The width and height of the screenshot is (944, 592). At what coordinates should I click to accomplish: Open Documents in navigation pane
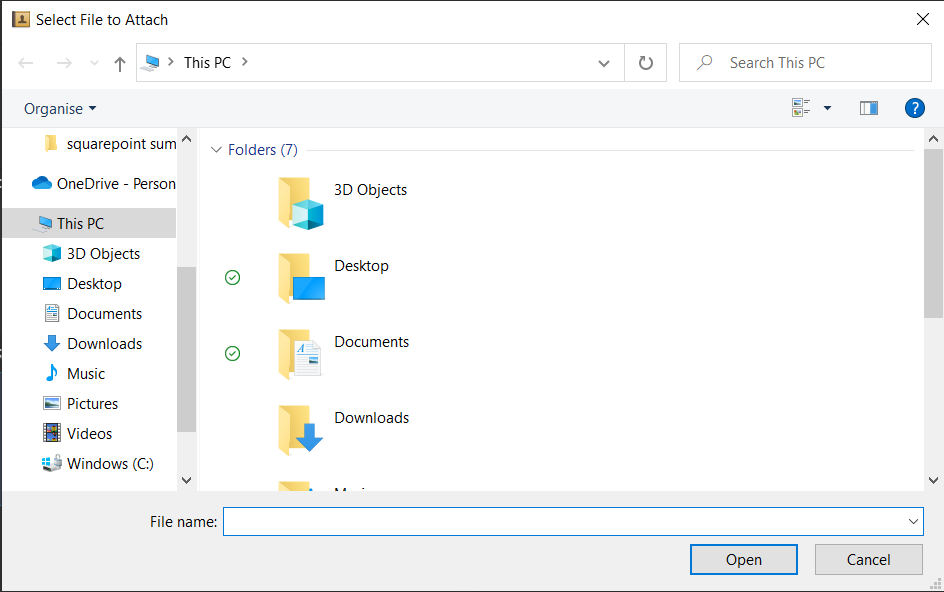93,314
